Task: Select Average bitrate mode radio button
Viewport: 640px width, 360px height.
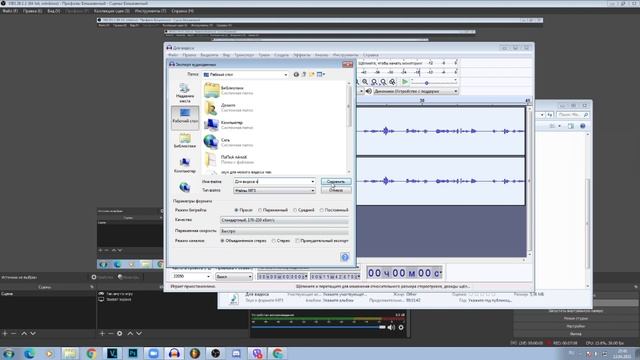Action: pyautogui.click(x=295, y=210)
